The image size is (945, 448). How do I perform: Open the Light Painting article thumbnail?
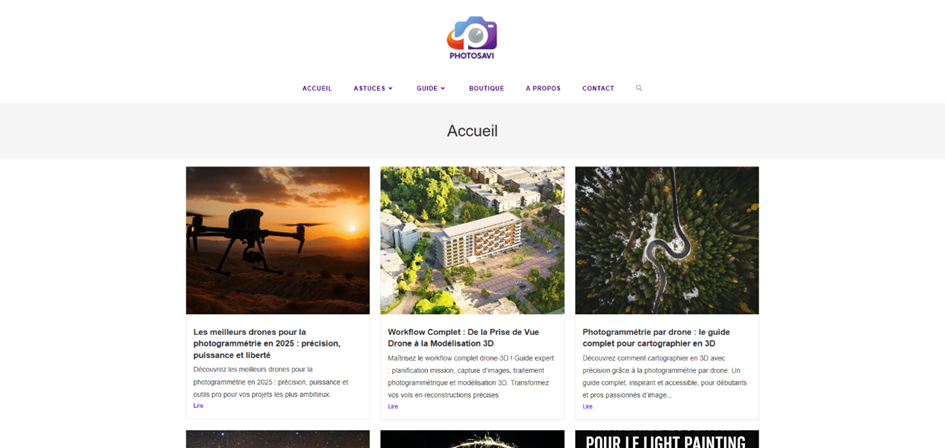coord(667,439)
